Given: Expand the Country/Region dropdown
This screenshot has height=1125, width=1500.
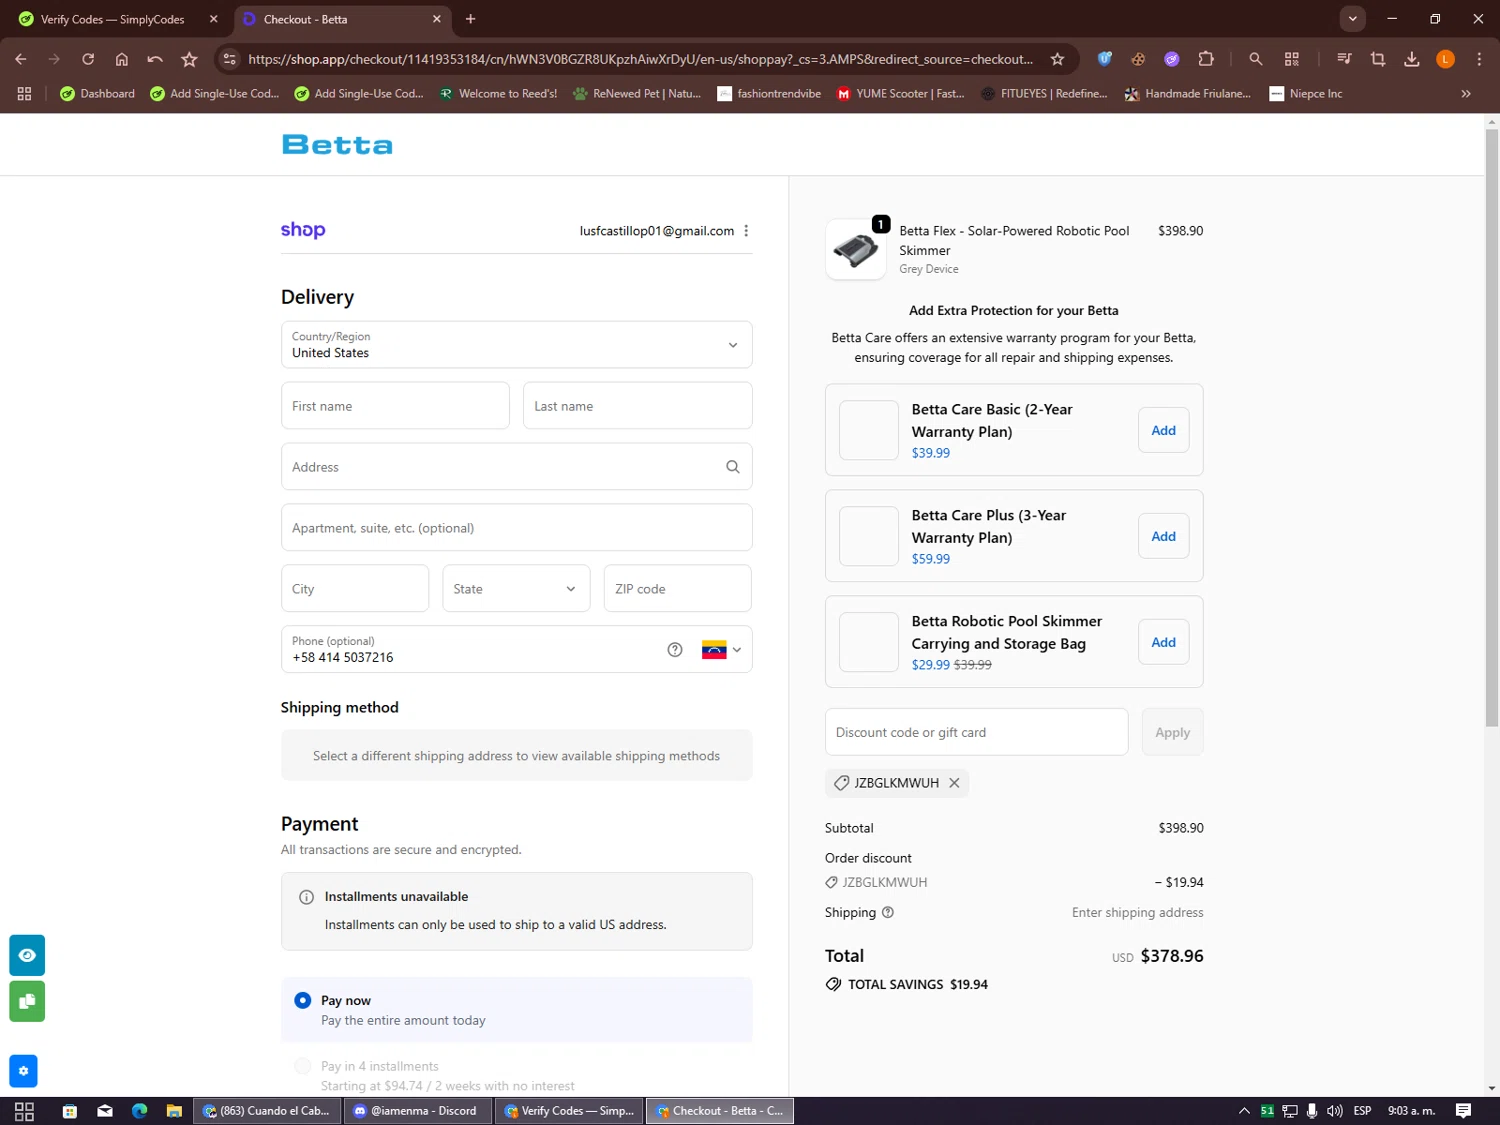Looking at the screenshot, I should tap(516, 345).
